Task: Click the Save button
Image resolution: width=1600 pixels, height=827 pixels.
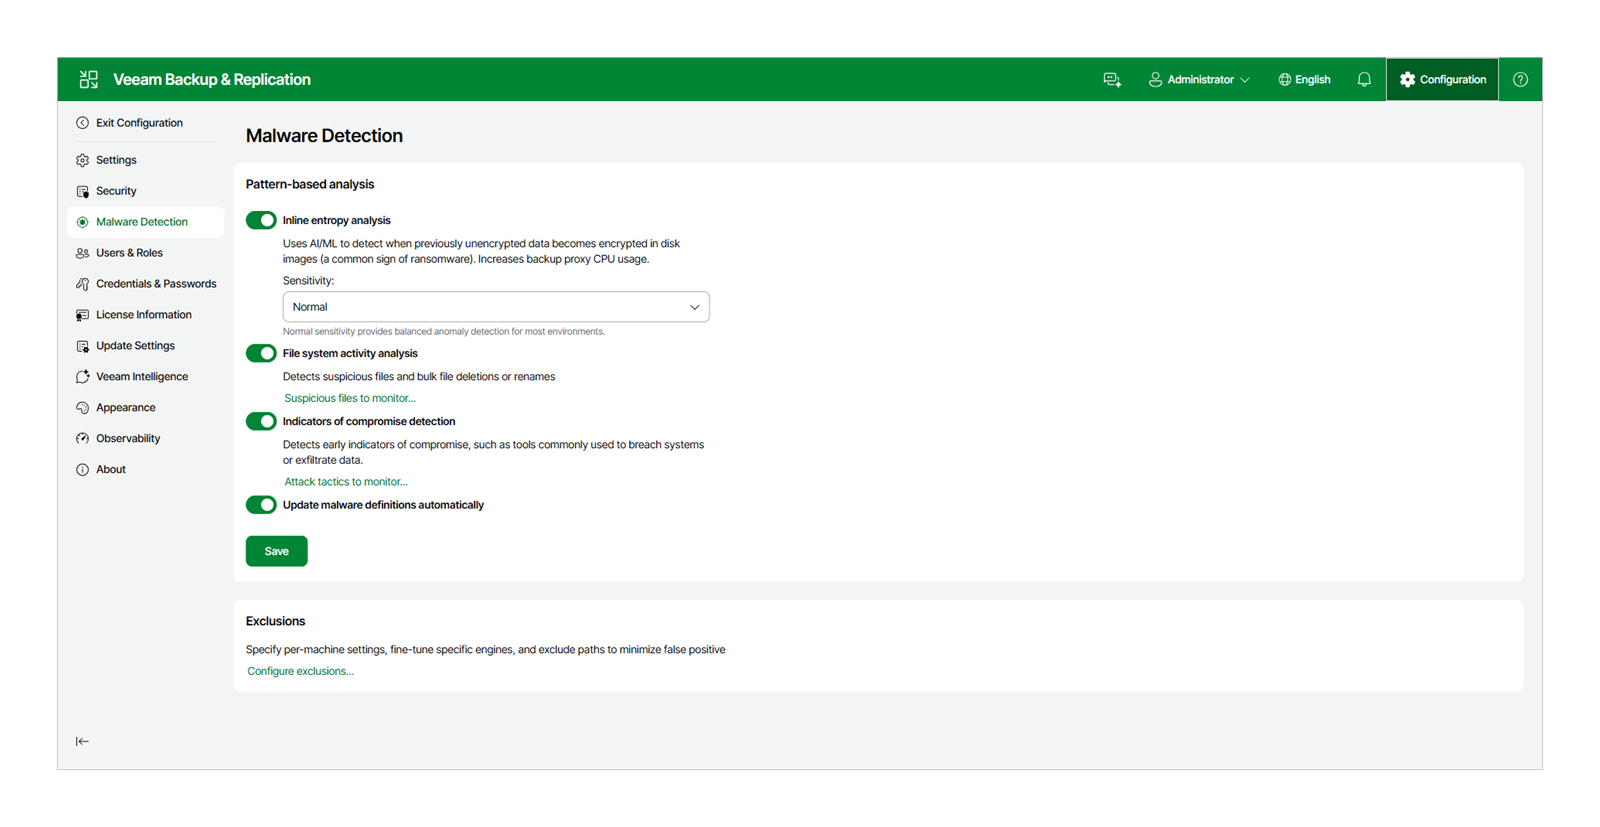Action: [x=277, y=551]
